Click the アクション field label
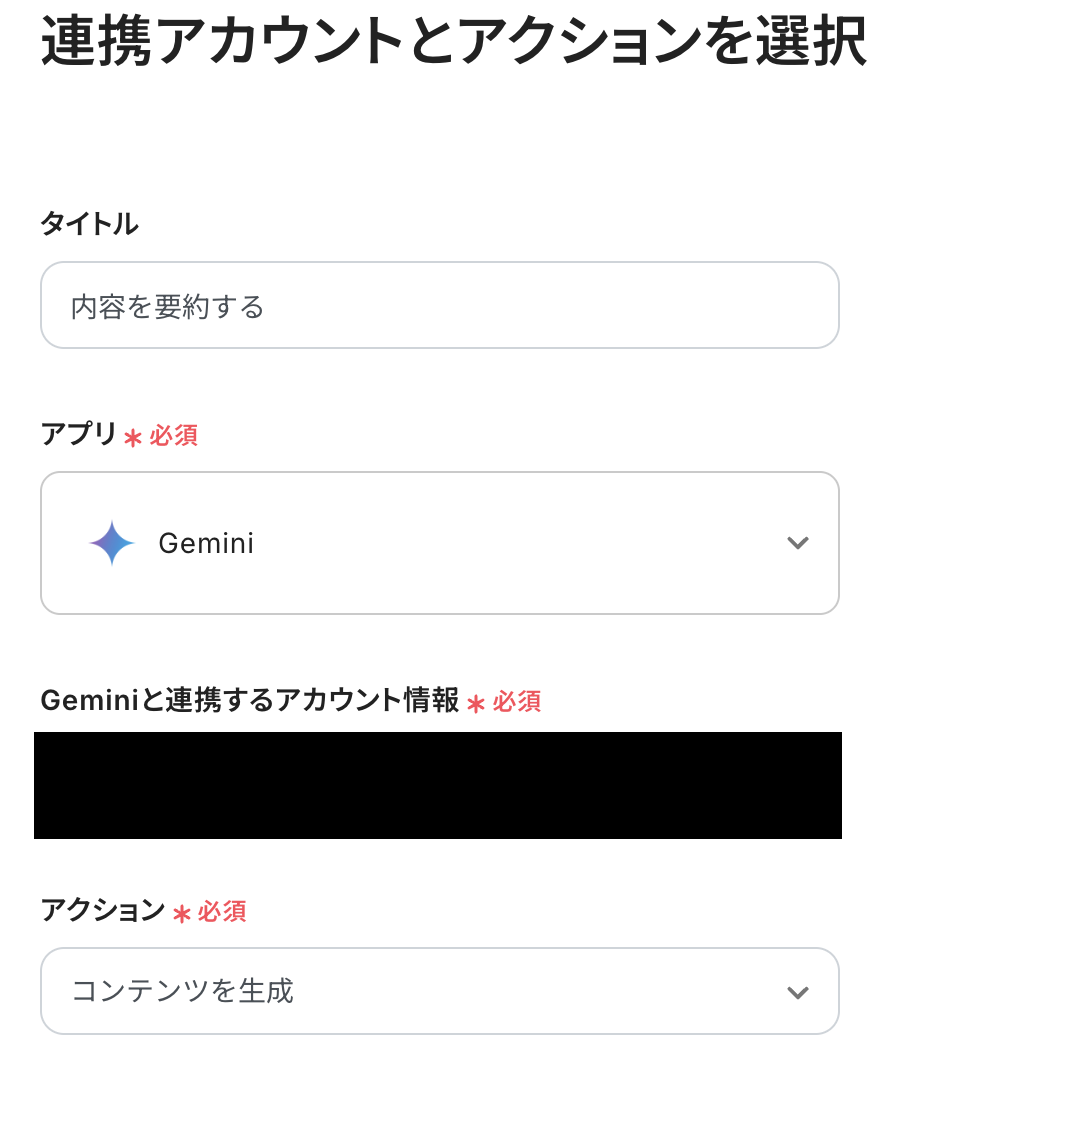Viewport: 1090px width, 1122px height. pyautogui.click(x=103, y=910)
